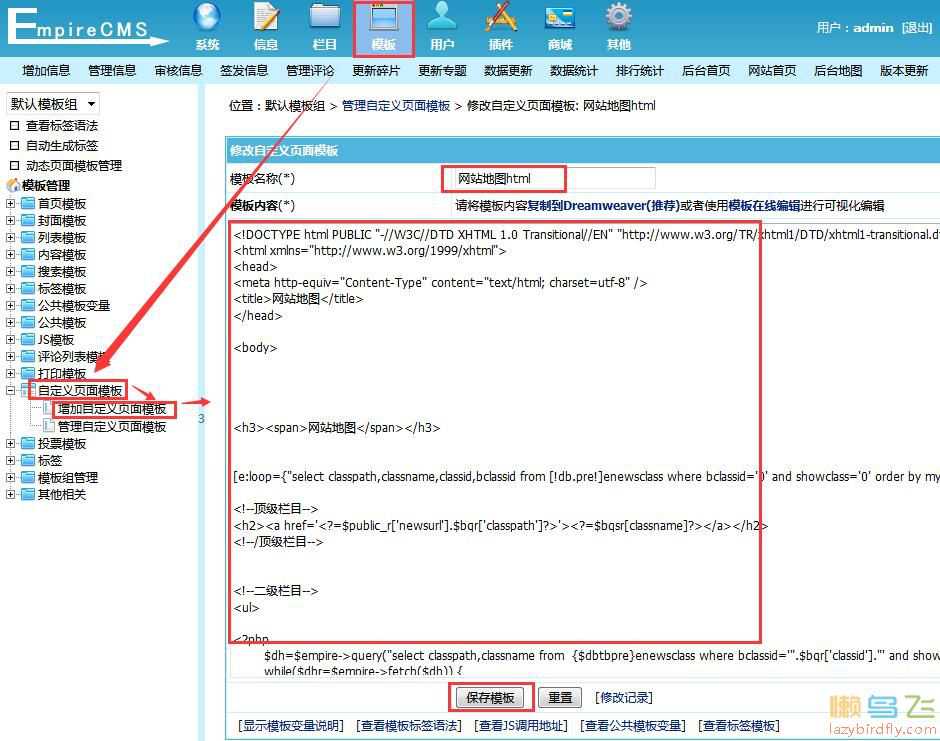Click the [退出] logout link
This screenshot has width=940, height=741.
[917, 28]
